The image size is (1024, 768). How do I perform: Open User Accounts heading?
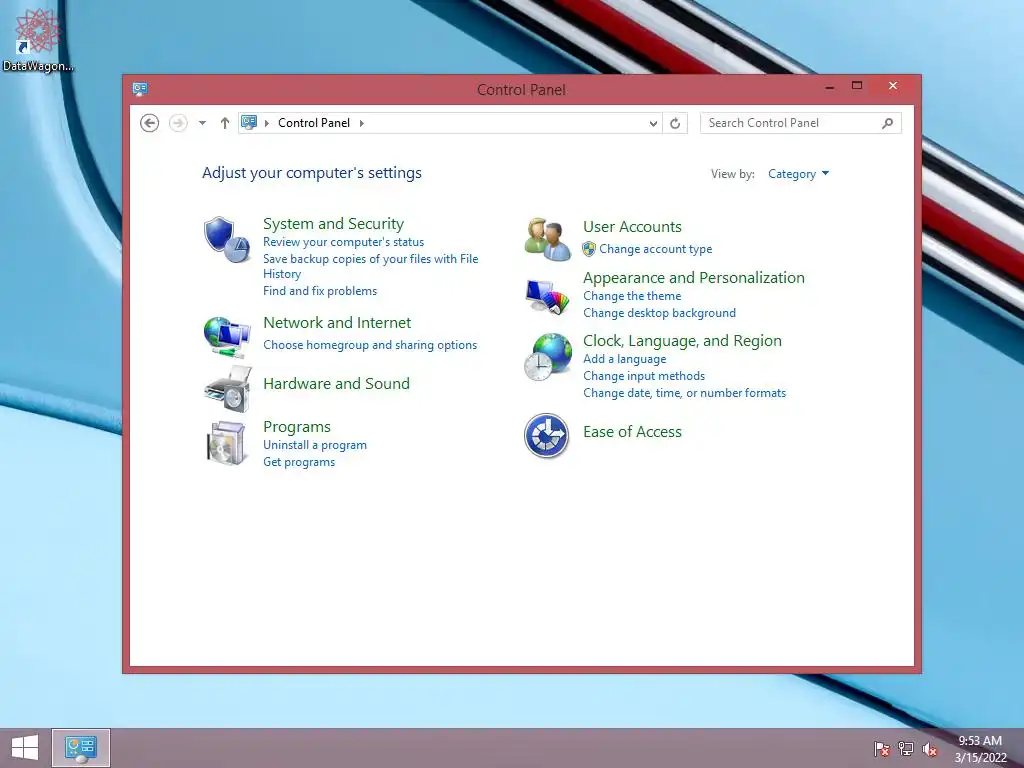pos(632,227)
